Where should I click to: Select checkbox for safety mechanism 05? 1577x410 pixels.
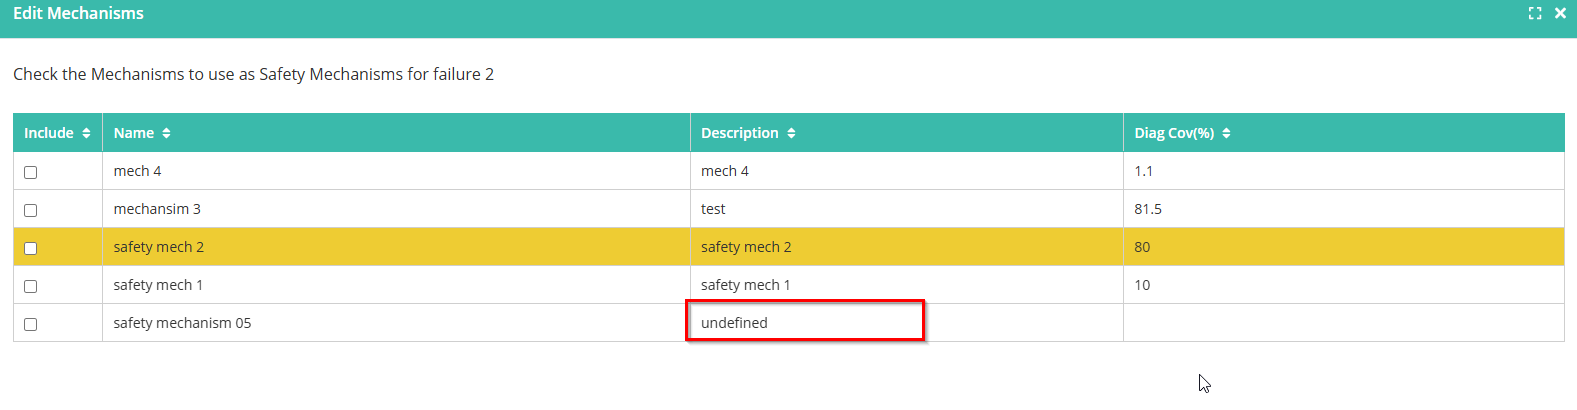(x=31, y=324)
